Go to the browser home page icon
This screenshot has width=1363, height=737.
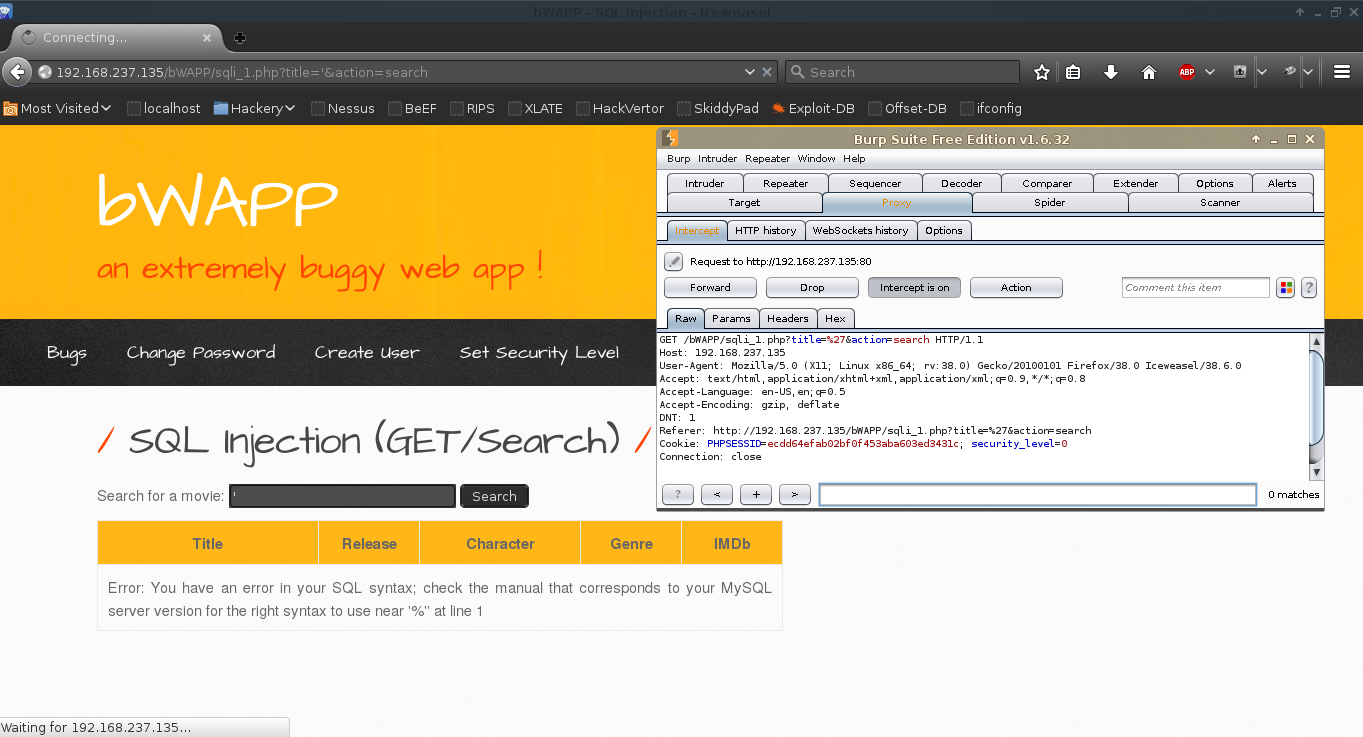tap(1149, 72)
